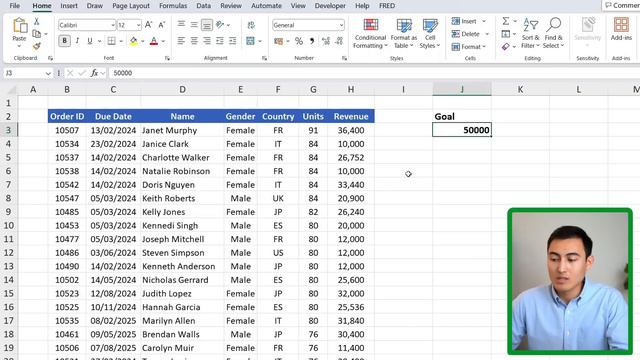
Task: Switch to the Formulas tab
Action: click(173, 6)
